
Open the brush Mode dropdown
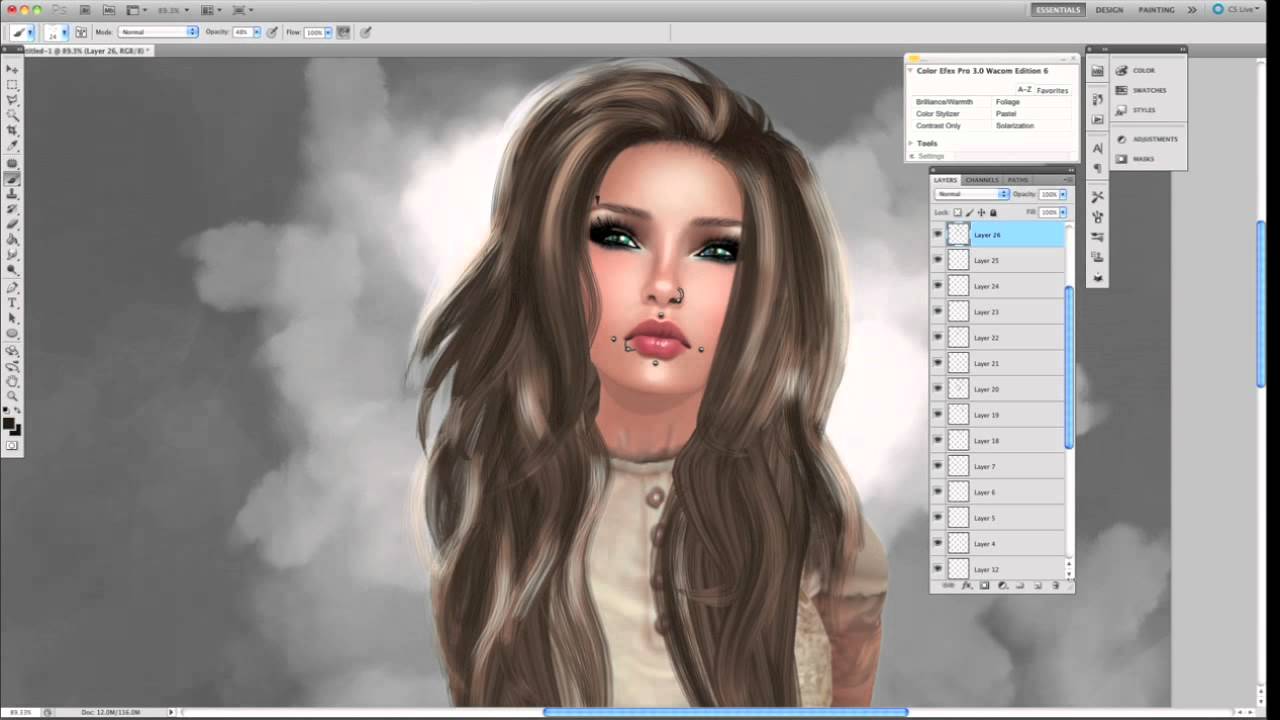click(158, 32)
